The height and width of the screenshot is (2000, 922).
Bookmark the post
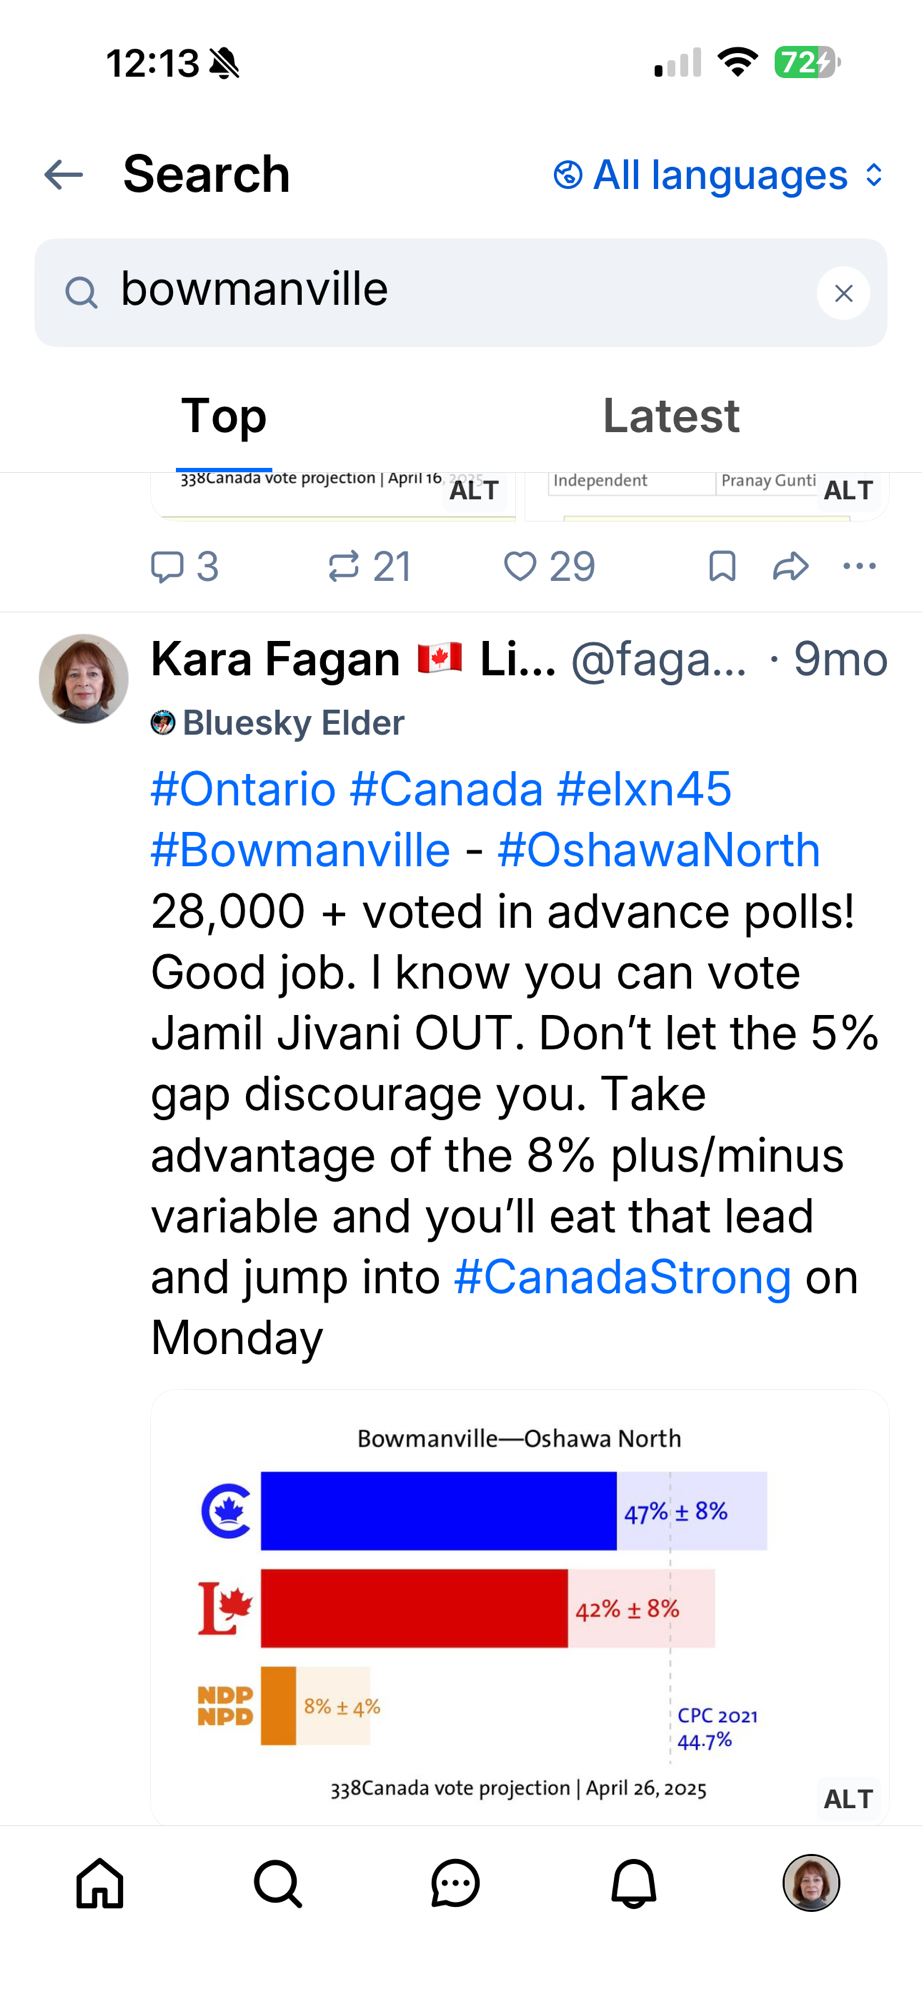coord(722,567)
